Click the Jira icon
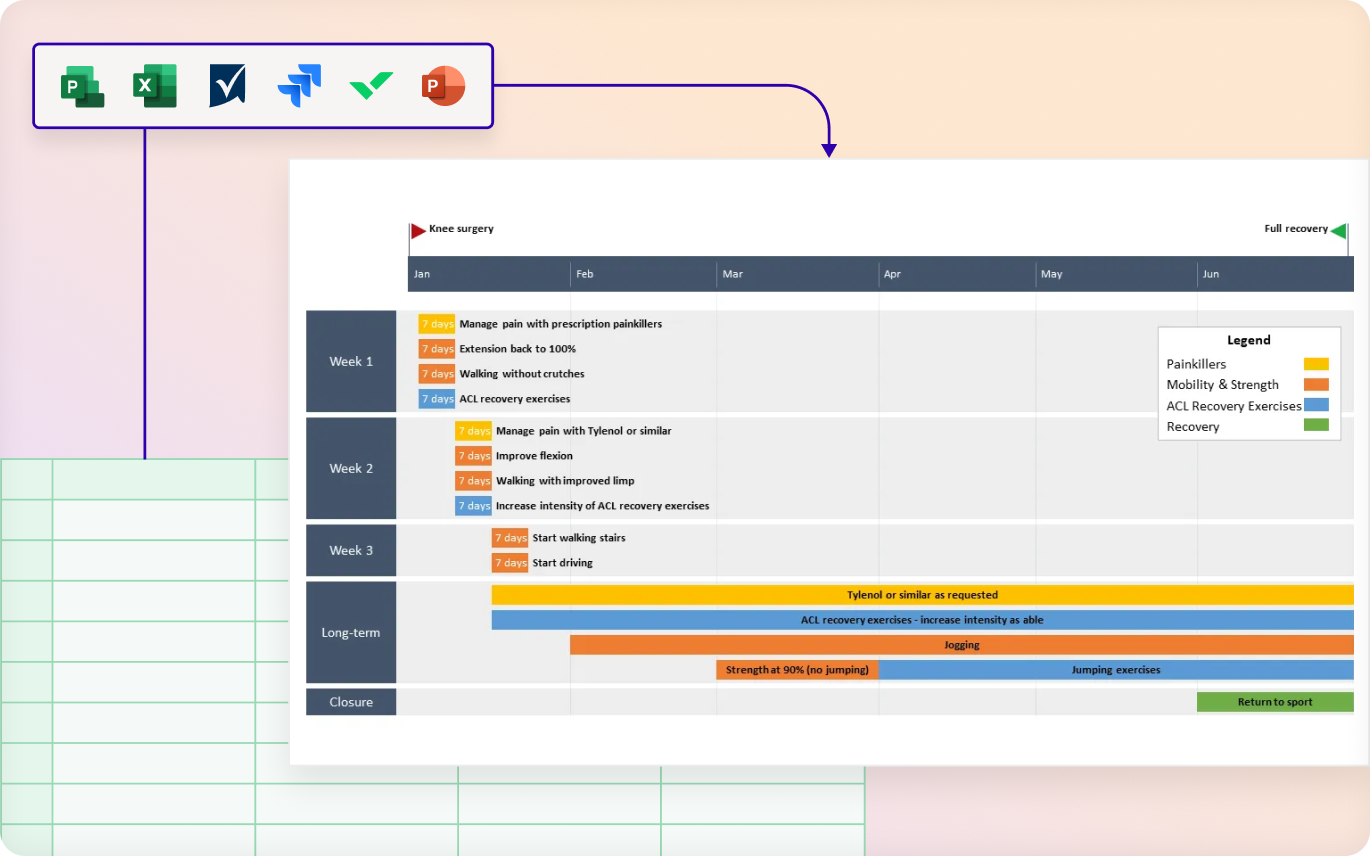The height and width of the screenshot is (856, 1370). coord(299,86)
